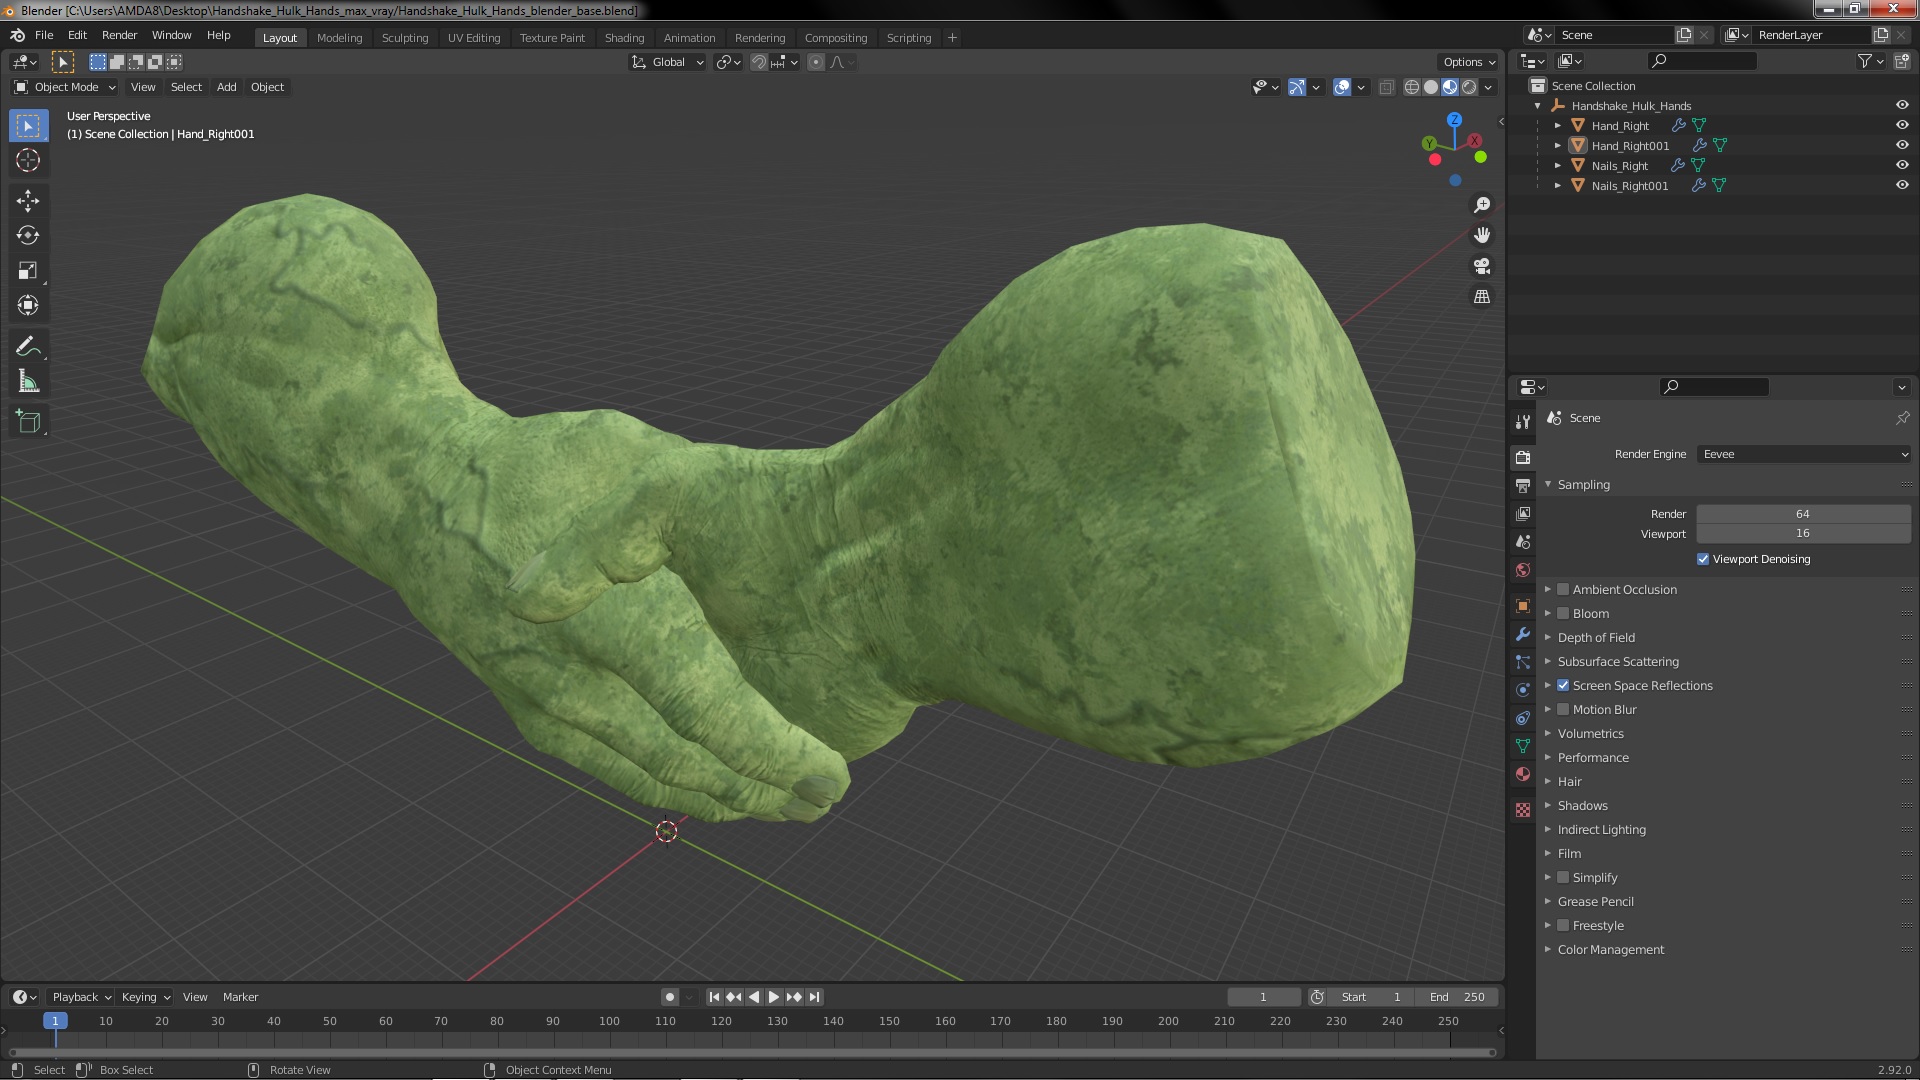Expand Hand_Right tree item

[1558, 125]
